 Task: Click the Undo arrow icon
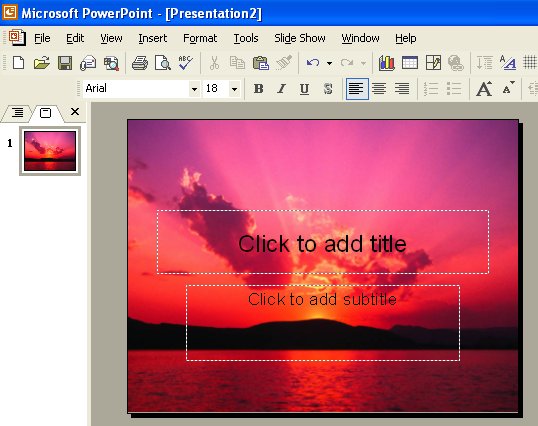[313, 63]
